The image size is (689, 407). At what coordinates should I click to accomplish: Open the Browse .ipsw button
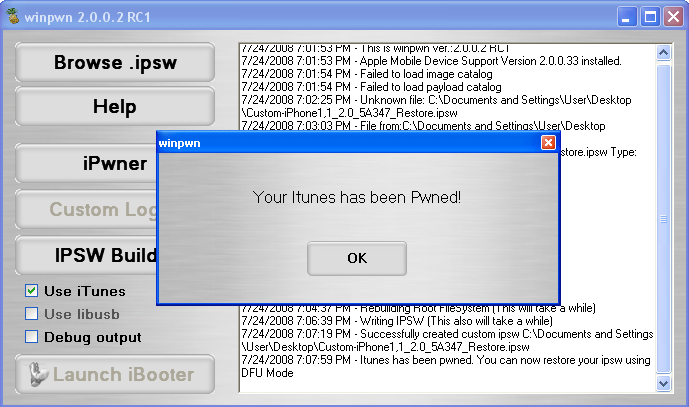[x=115, y=62]
